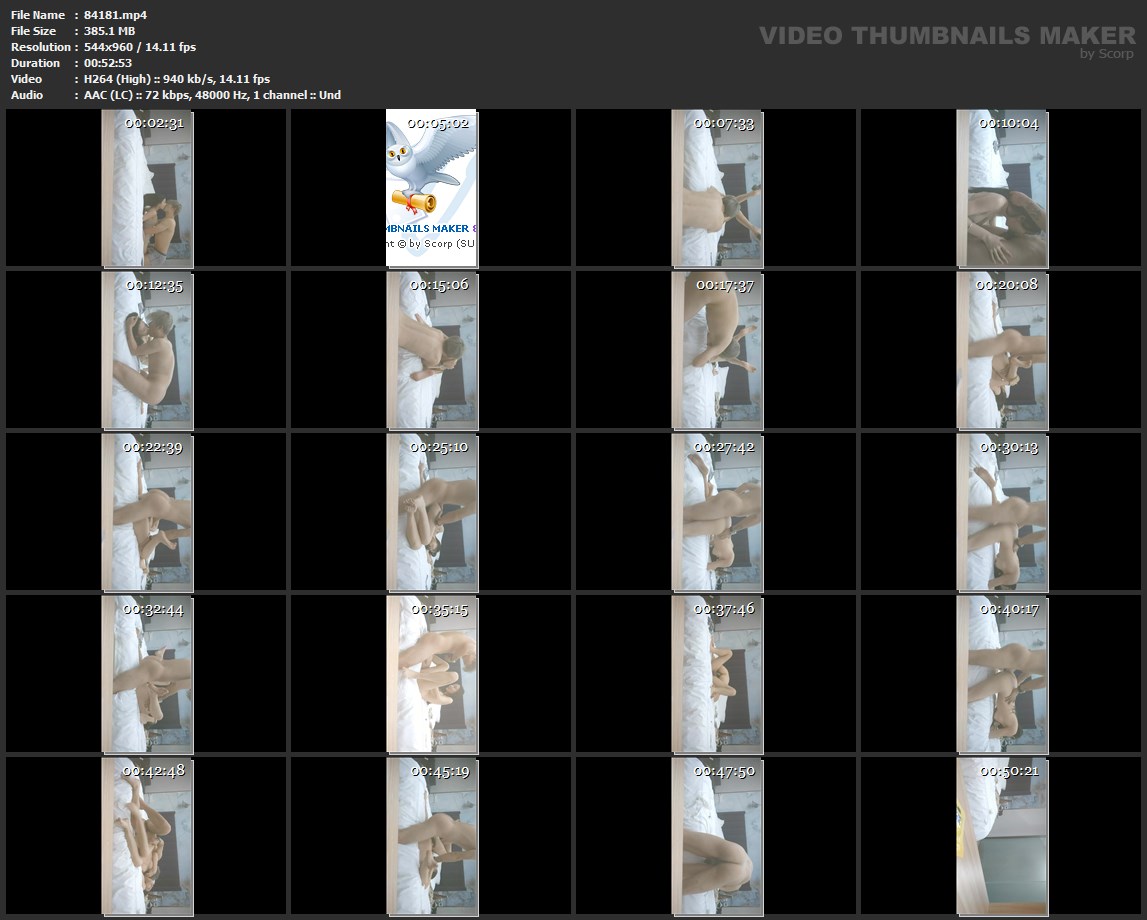
Task: Open the thumbnail marked 00:30:13
Action: pos(1001,512)
